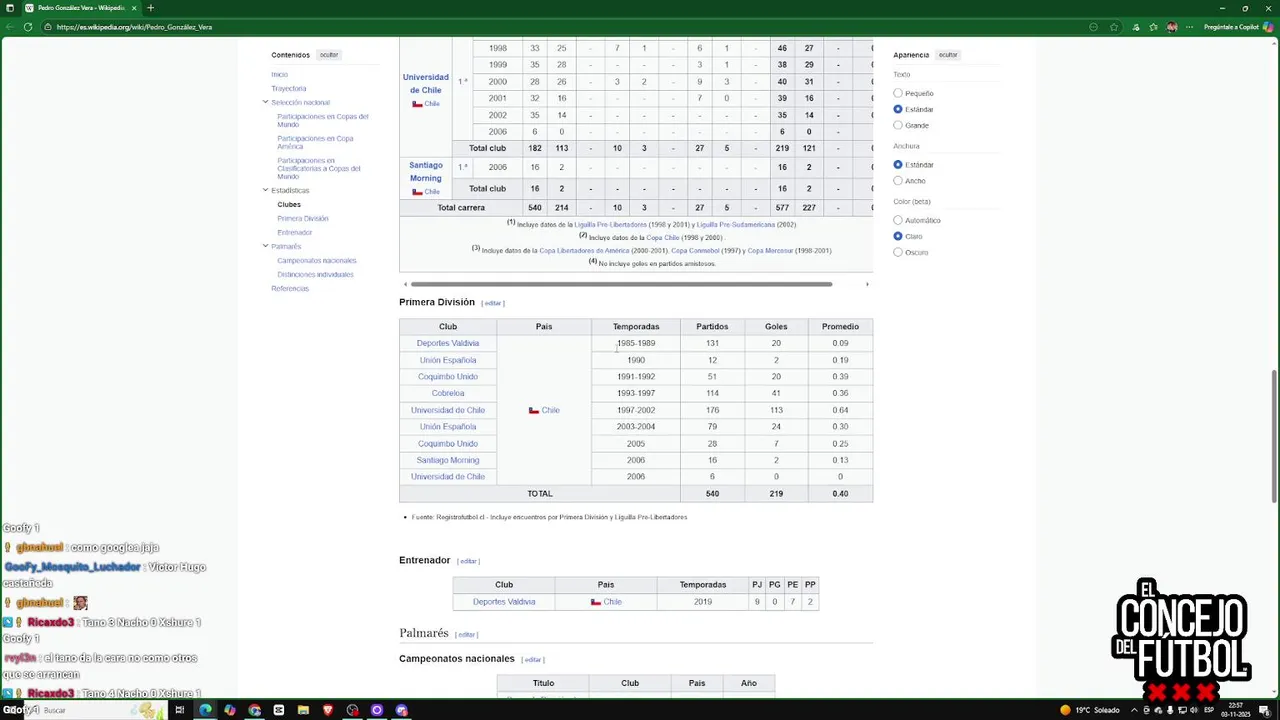Open Universidad de Chile link in stats table
This screenshot has height=720, width=1280.
coord(426,83)
